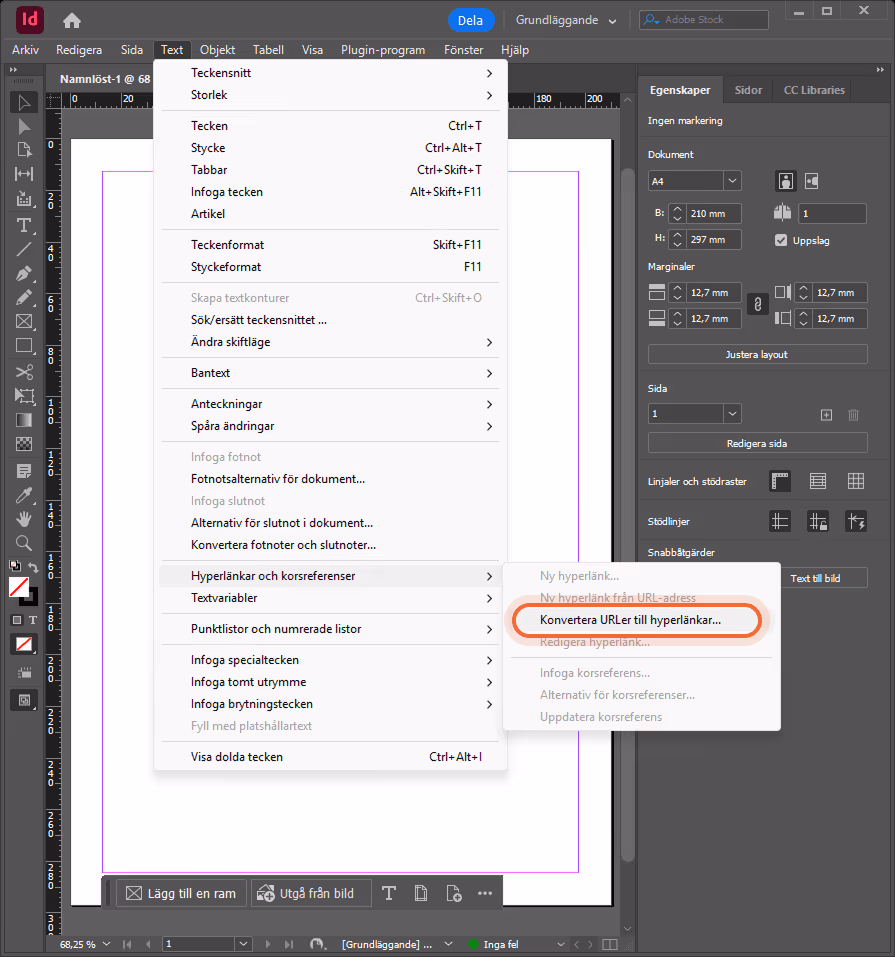Select landscape orientation button

[811, 181]
